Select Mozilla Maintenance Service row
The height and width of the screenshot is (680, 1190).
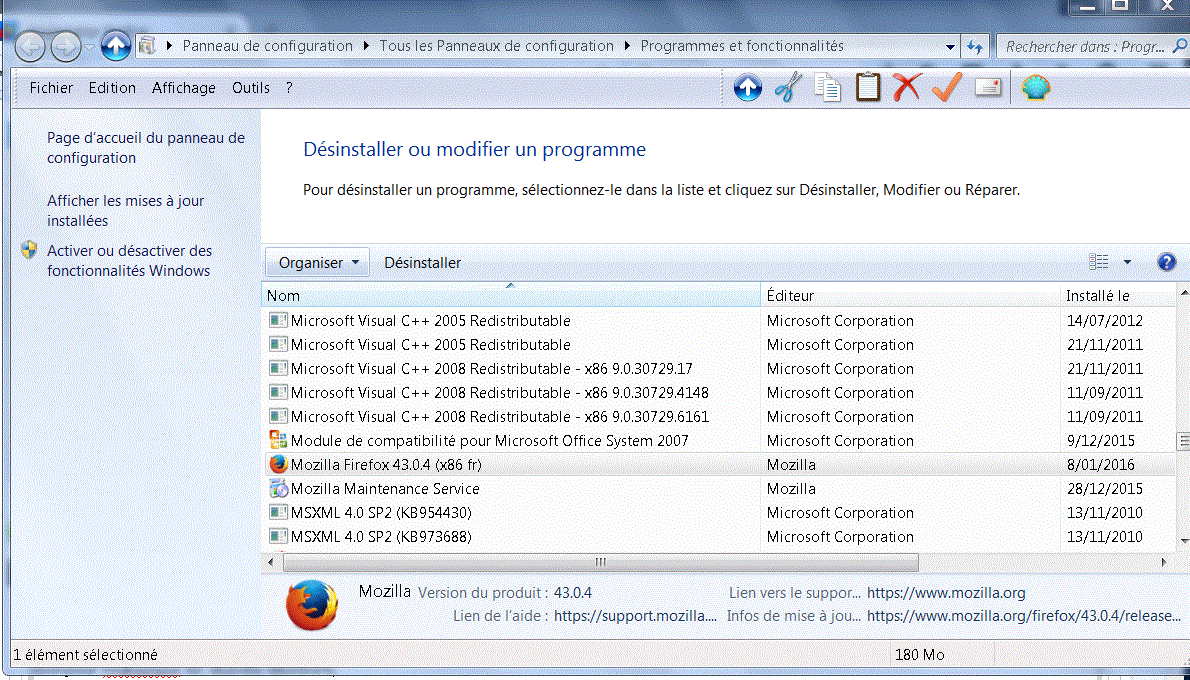click(x=719, y=489)
